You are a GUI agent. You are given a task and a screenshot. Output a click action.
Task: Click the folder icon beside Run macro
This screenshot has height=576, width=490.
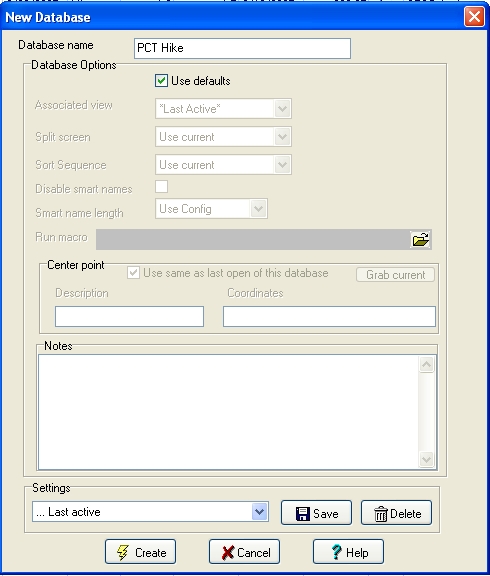point(421,240)
